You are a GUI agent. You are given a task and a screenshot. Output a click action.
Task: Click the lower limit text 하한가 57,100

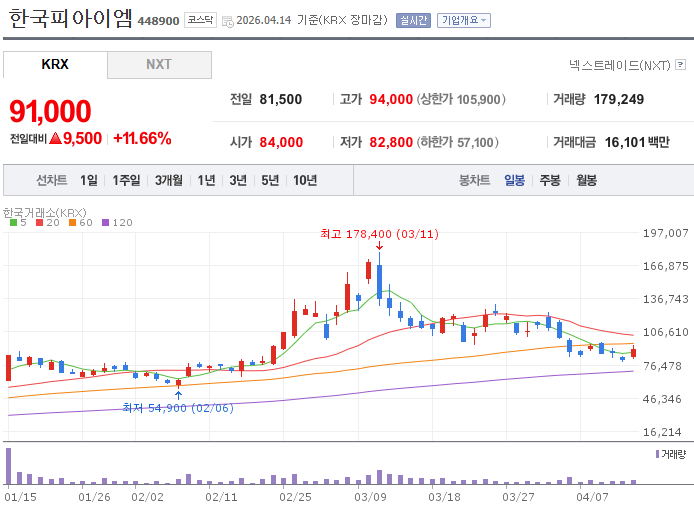[457, 142]
